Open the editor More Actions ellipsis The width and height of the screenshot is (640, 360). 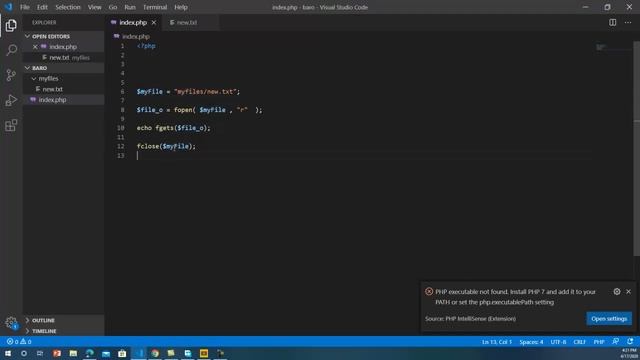tap(628, 22)
